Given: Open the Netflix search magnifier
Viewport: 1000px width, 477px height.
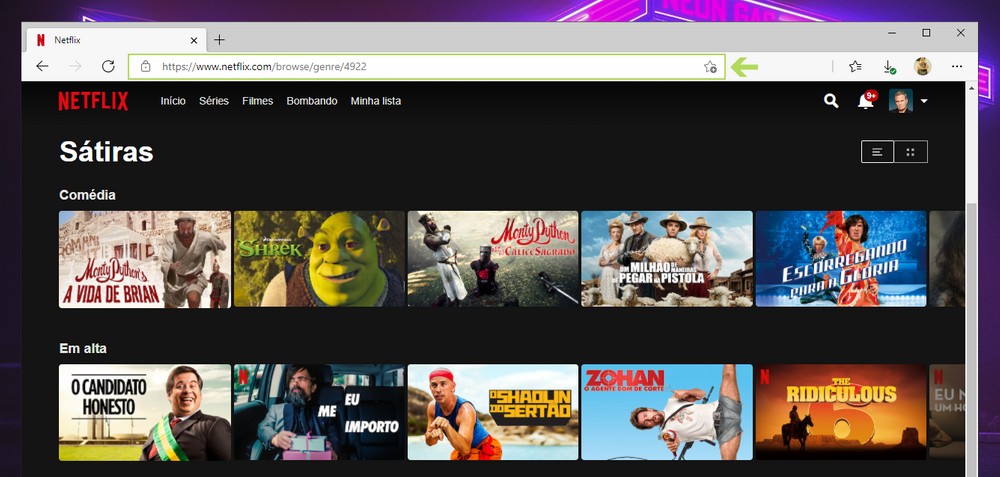Looking at the screenshot, I should pos(831,101).
